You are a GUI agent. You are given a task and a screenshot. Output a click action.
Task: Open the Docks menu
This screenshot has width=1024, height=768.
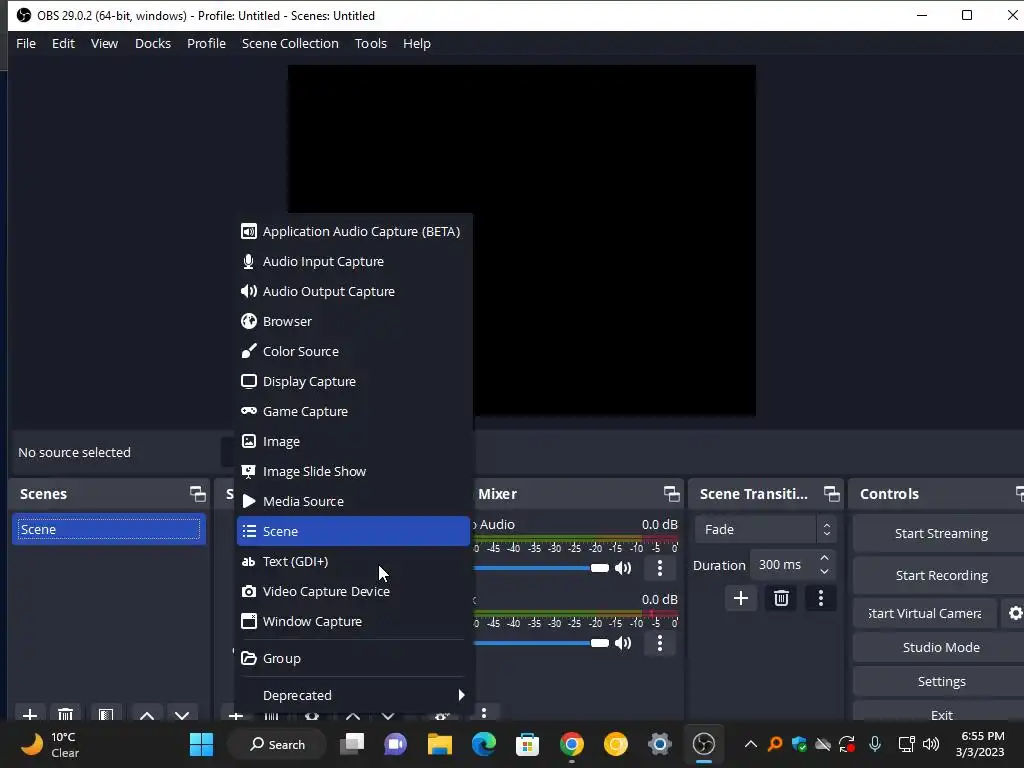point(153,43)
